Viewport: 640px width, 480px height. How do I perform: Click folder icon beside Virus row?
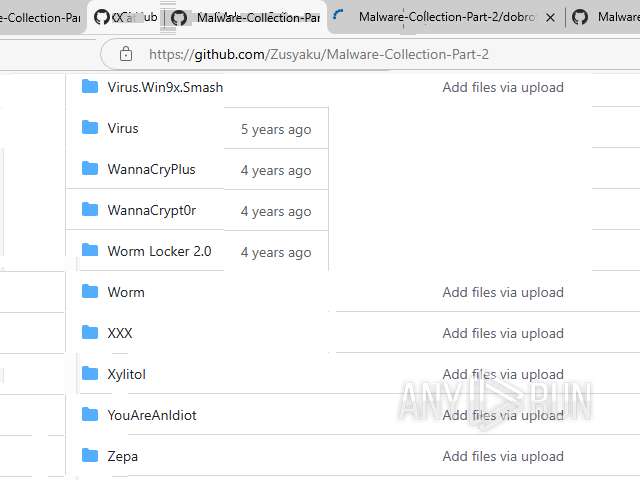90,127
